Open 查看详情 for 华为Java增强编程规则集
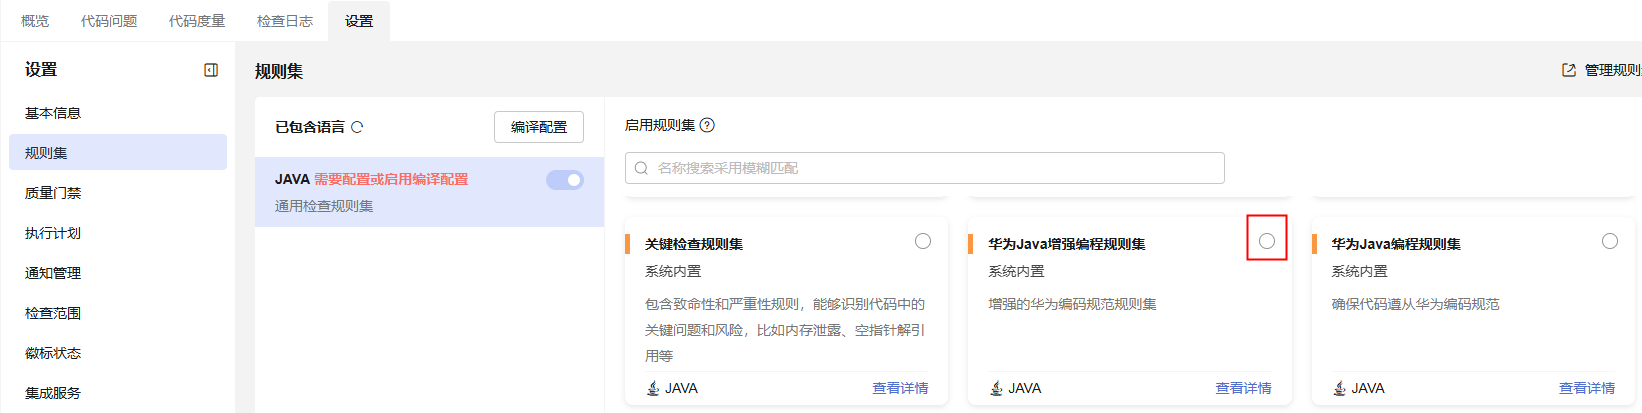The height and width of the screenshot is (413, 1642). [x=1243, y=388]
